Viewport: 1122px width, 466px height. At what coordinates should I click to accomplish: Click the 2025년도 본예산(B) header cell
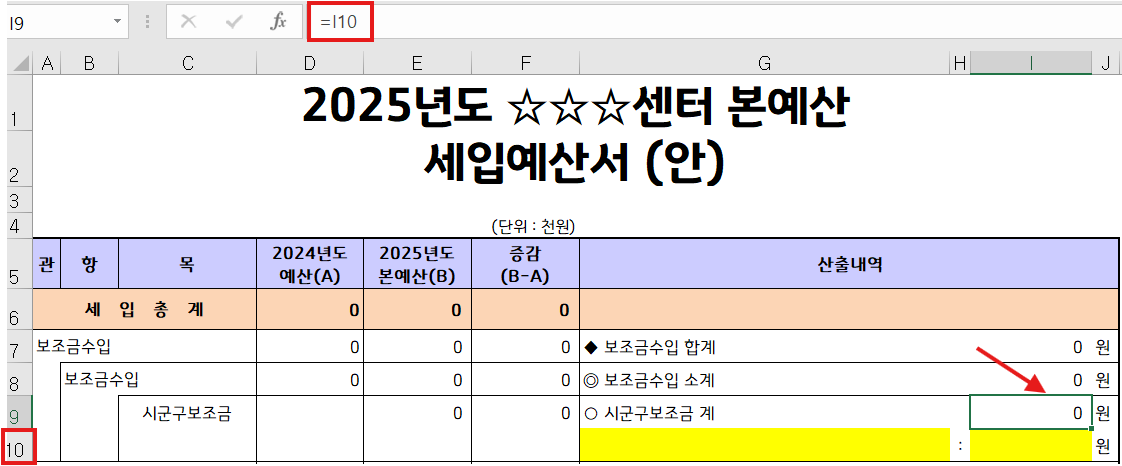click(x=417, y=264)
